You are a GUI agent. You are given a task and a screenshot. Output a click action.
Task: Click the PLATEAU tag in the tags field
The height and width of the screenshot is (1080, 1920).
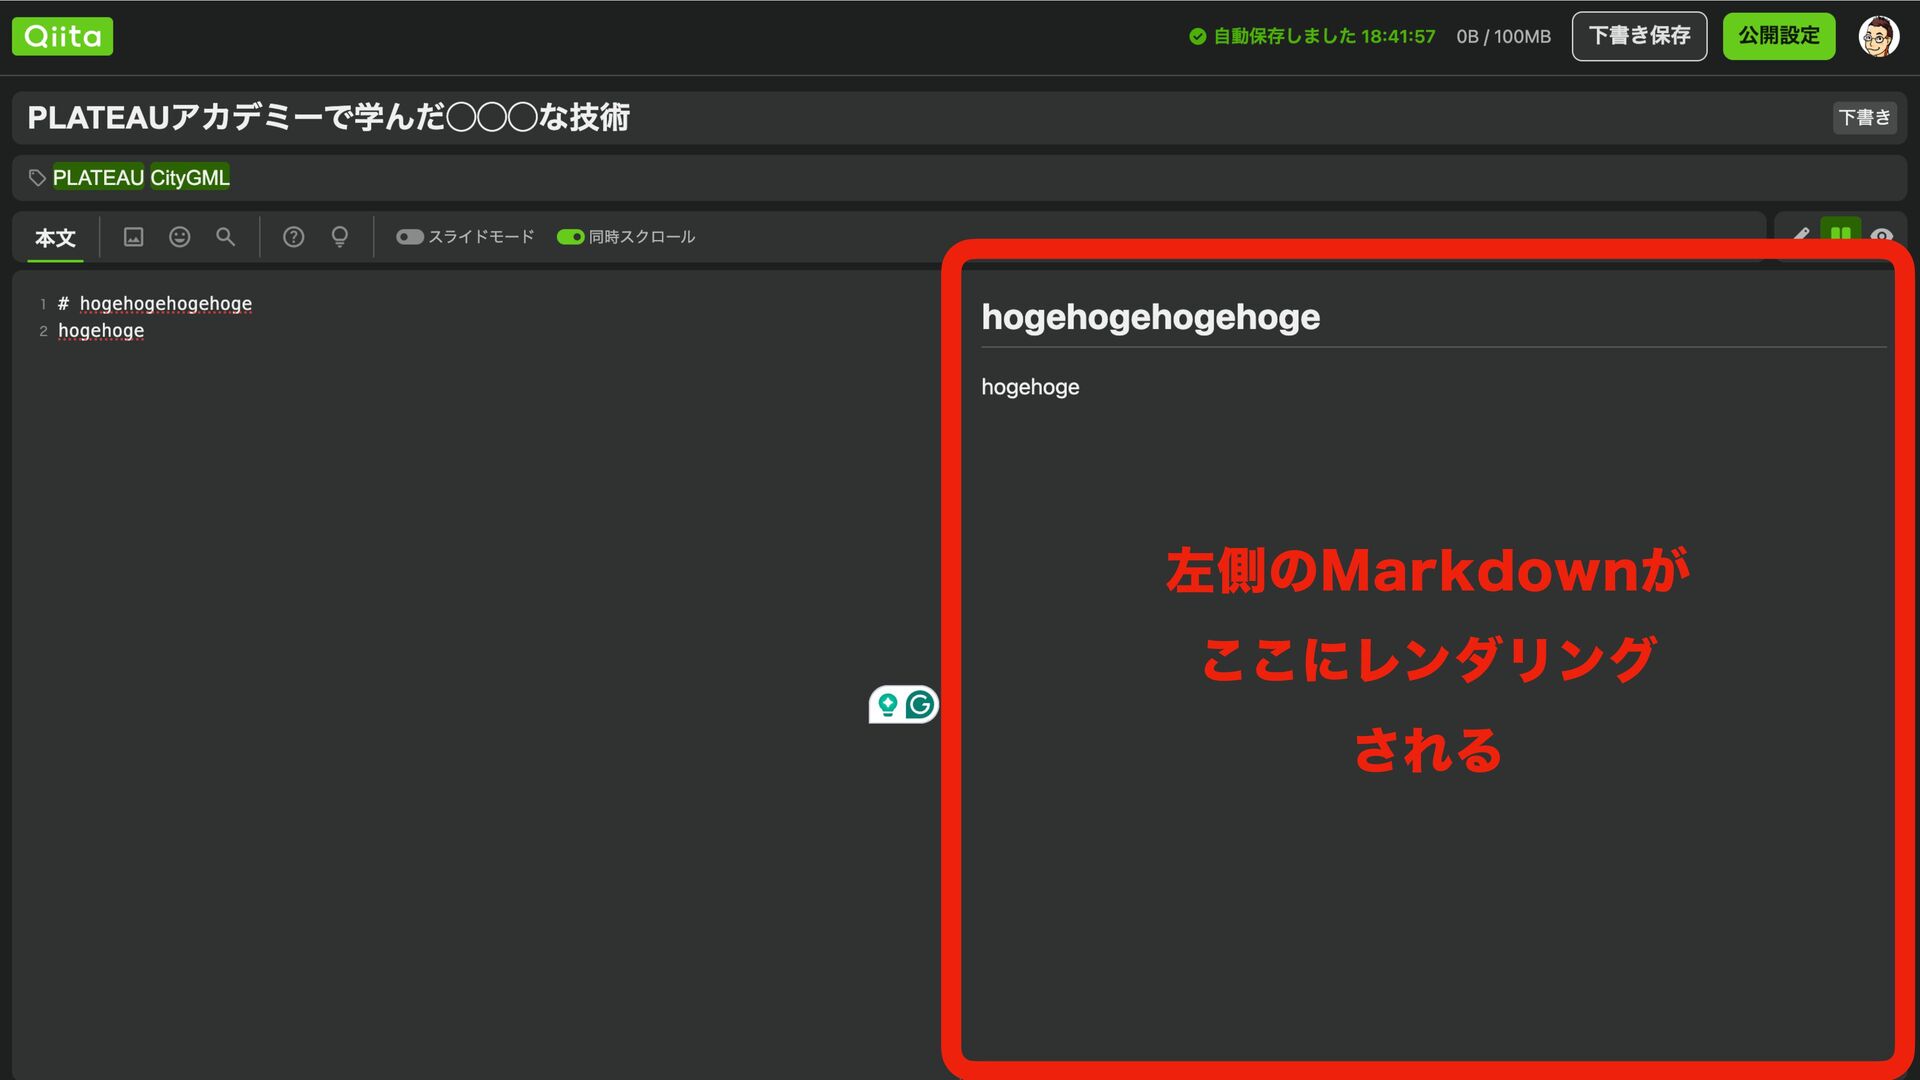click(x=98, y=178)
